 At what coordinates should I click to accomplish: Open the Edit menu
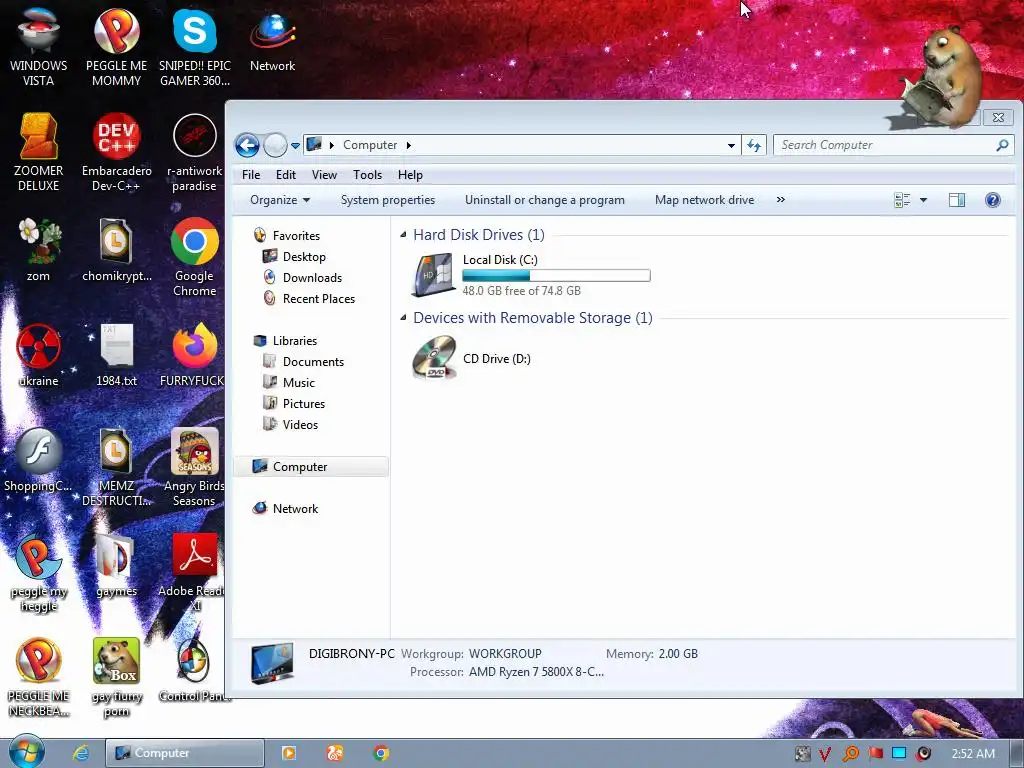point(285,174)
